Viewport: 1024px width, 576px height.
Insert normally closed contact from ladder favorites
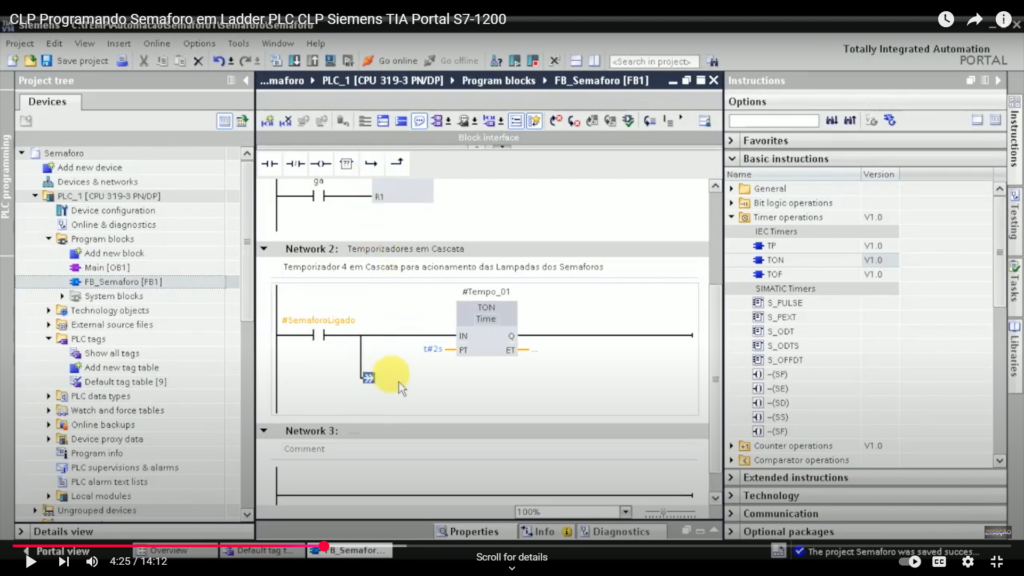295,163
